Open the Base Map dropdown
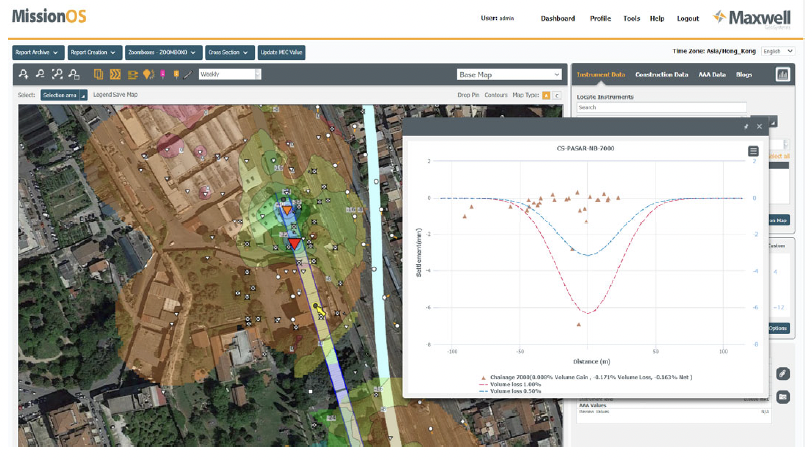Screen dimensions: 812x460 (x=509, y=75)
